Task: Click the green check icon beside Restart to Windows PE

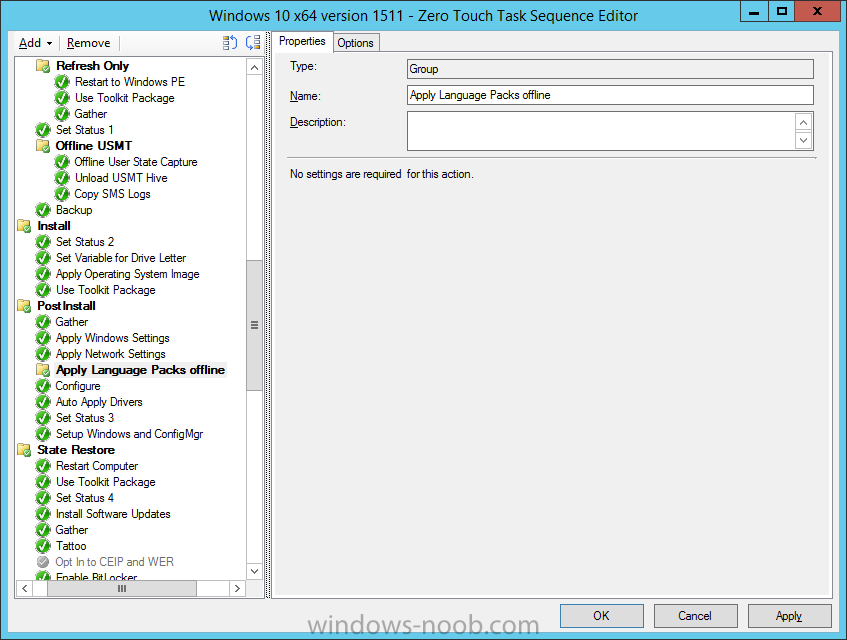Action: [62, 82]
